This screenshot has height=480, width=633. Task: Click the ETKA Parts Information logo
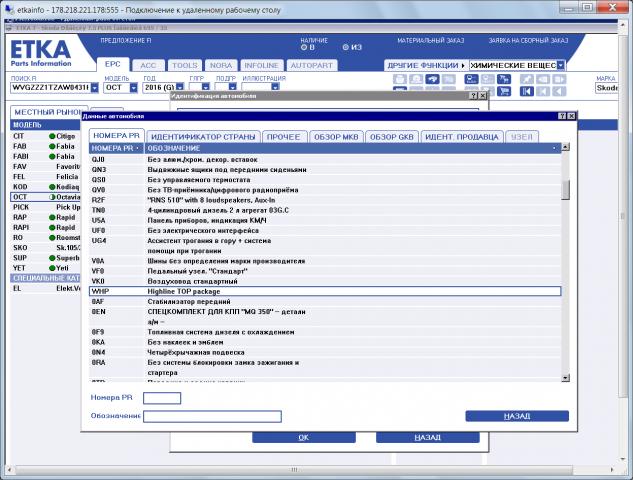(x=41, y=53)
